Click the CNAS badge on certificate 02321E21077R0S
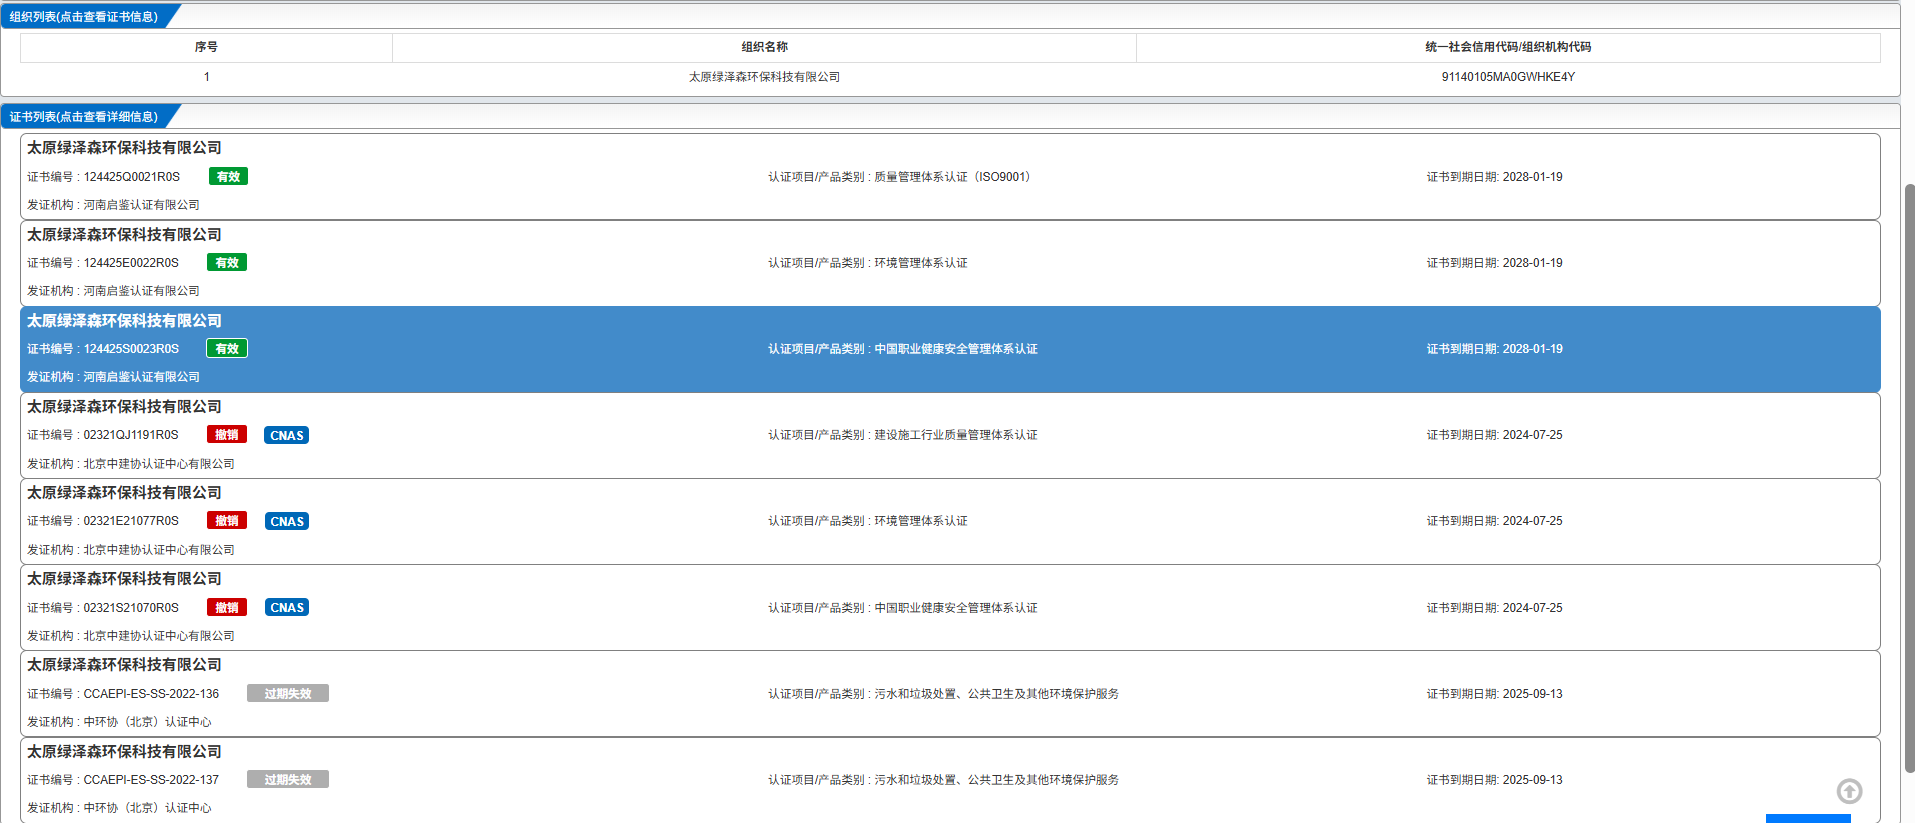The width and height of the screenshot is (1915, 823). 287,521
